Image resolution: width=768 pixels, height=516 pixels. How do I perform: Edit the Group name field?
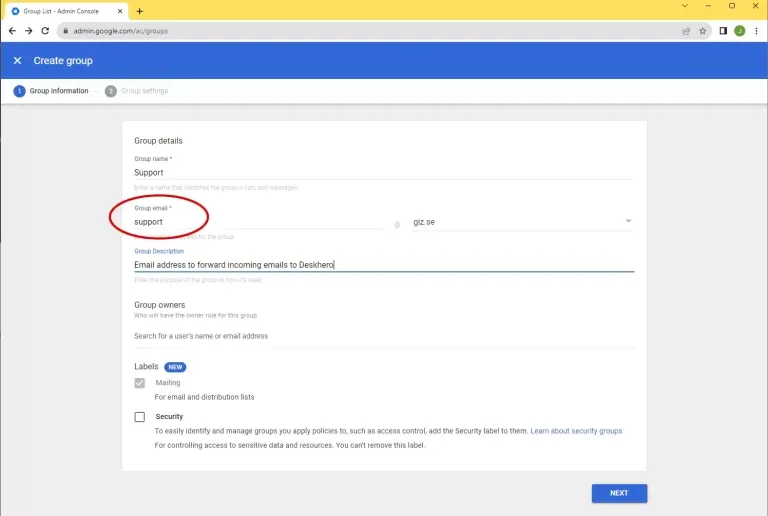point(384,172)
